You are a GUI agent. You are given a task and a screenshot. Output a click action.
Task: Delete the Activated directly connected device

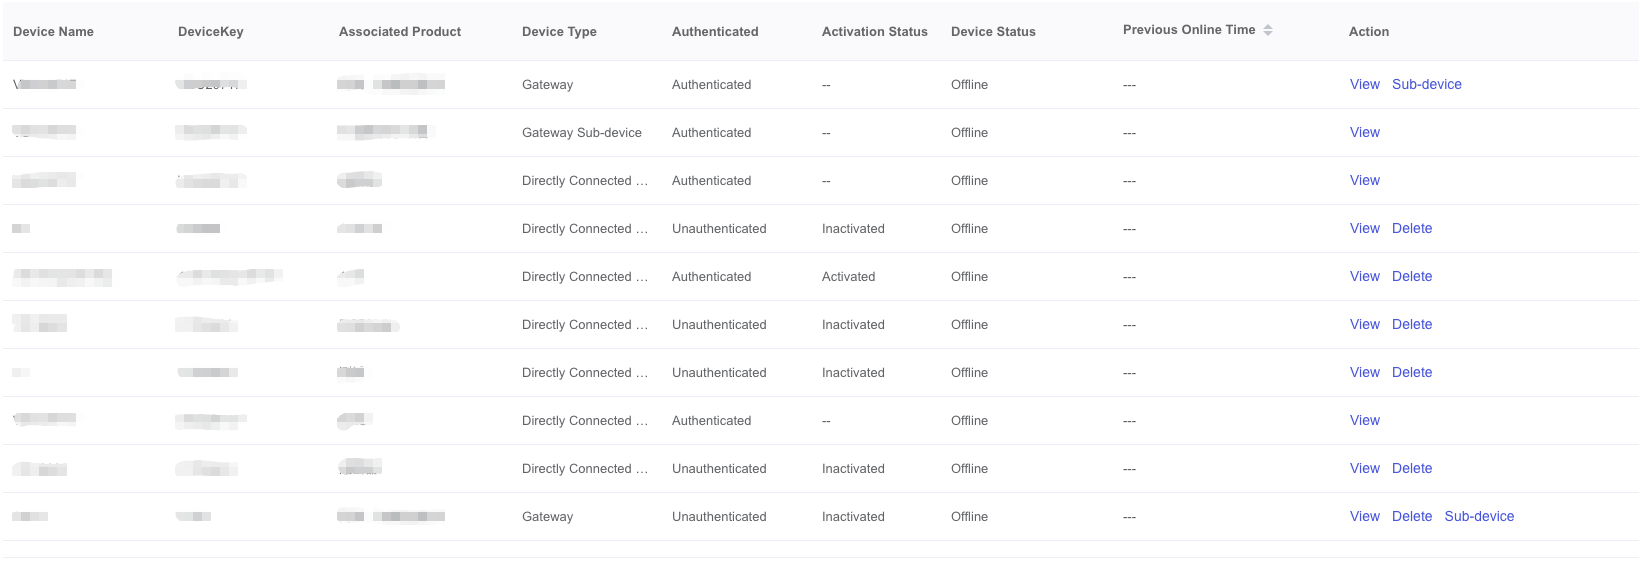click(x=1411, y=276)
